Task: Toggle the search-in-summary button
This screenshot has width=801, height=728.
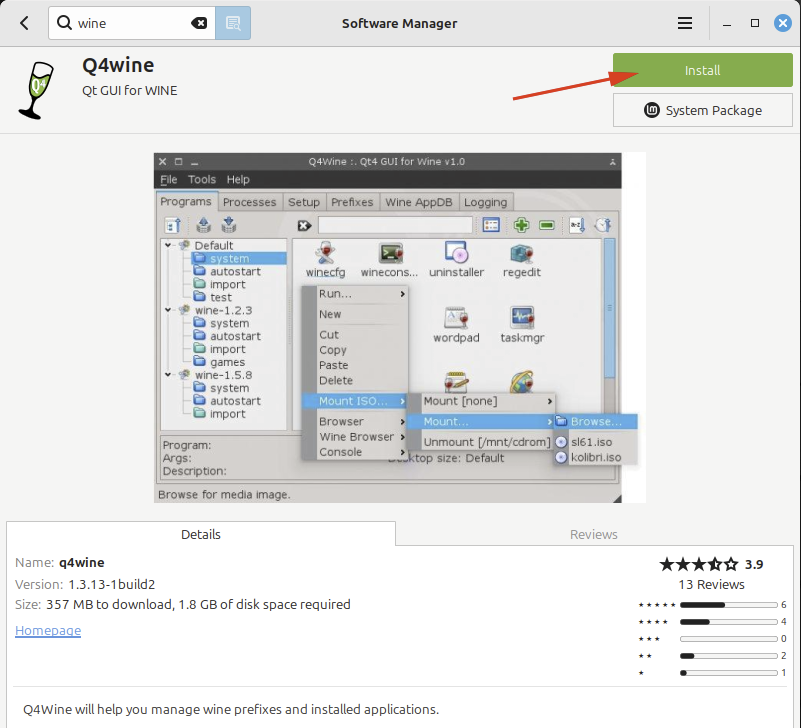Action: (x=233, y=23)
